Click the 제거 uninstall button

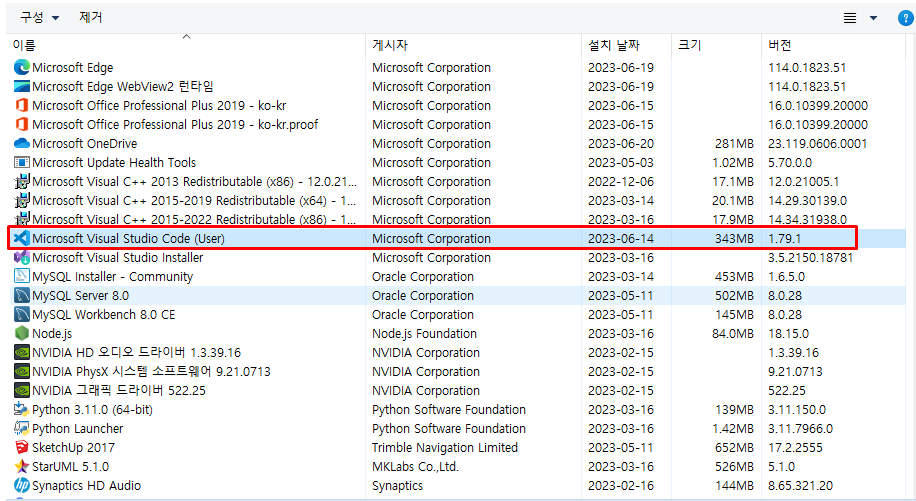(91, 18)
